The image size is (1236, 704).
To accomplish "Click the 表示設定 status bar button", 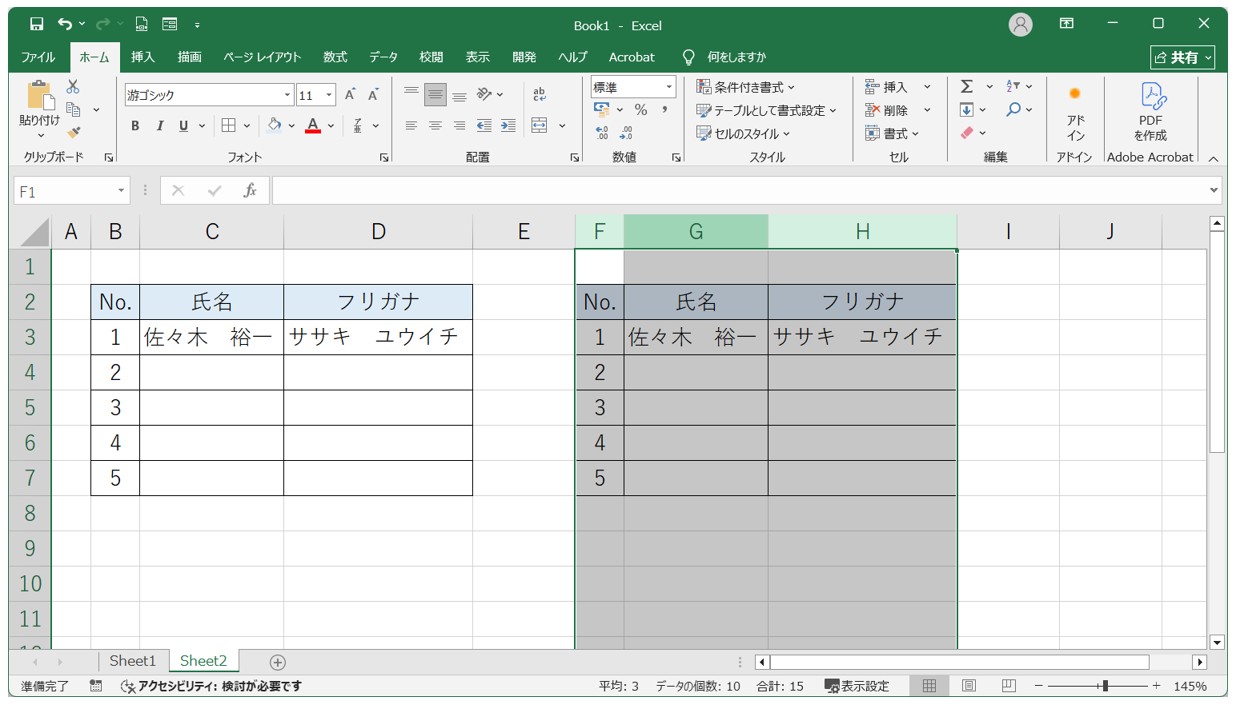I will [x=856, y=686].
